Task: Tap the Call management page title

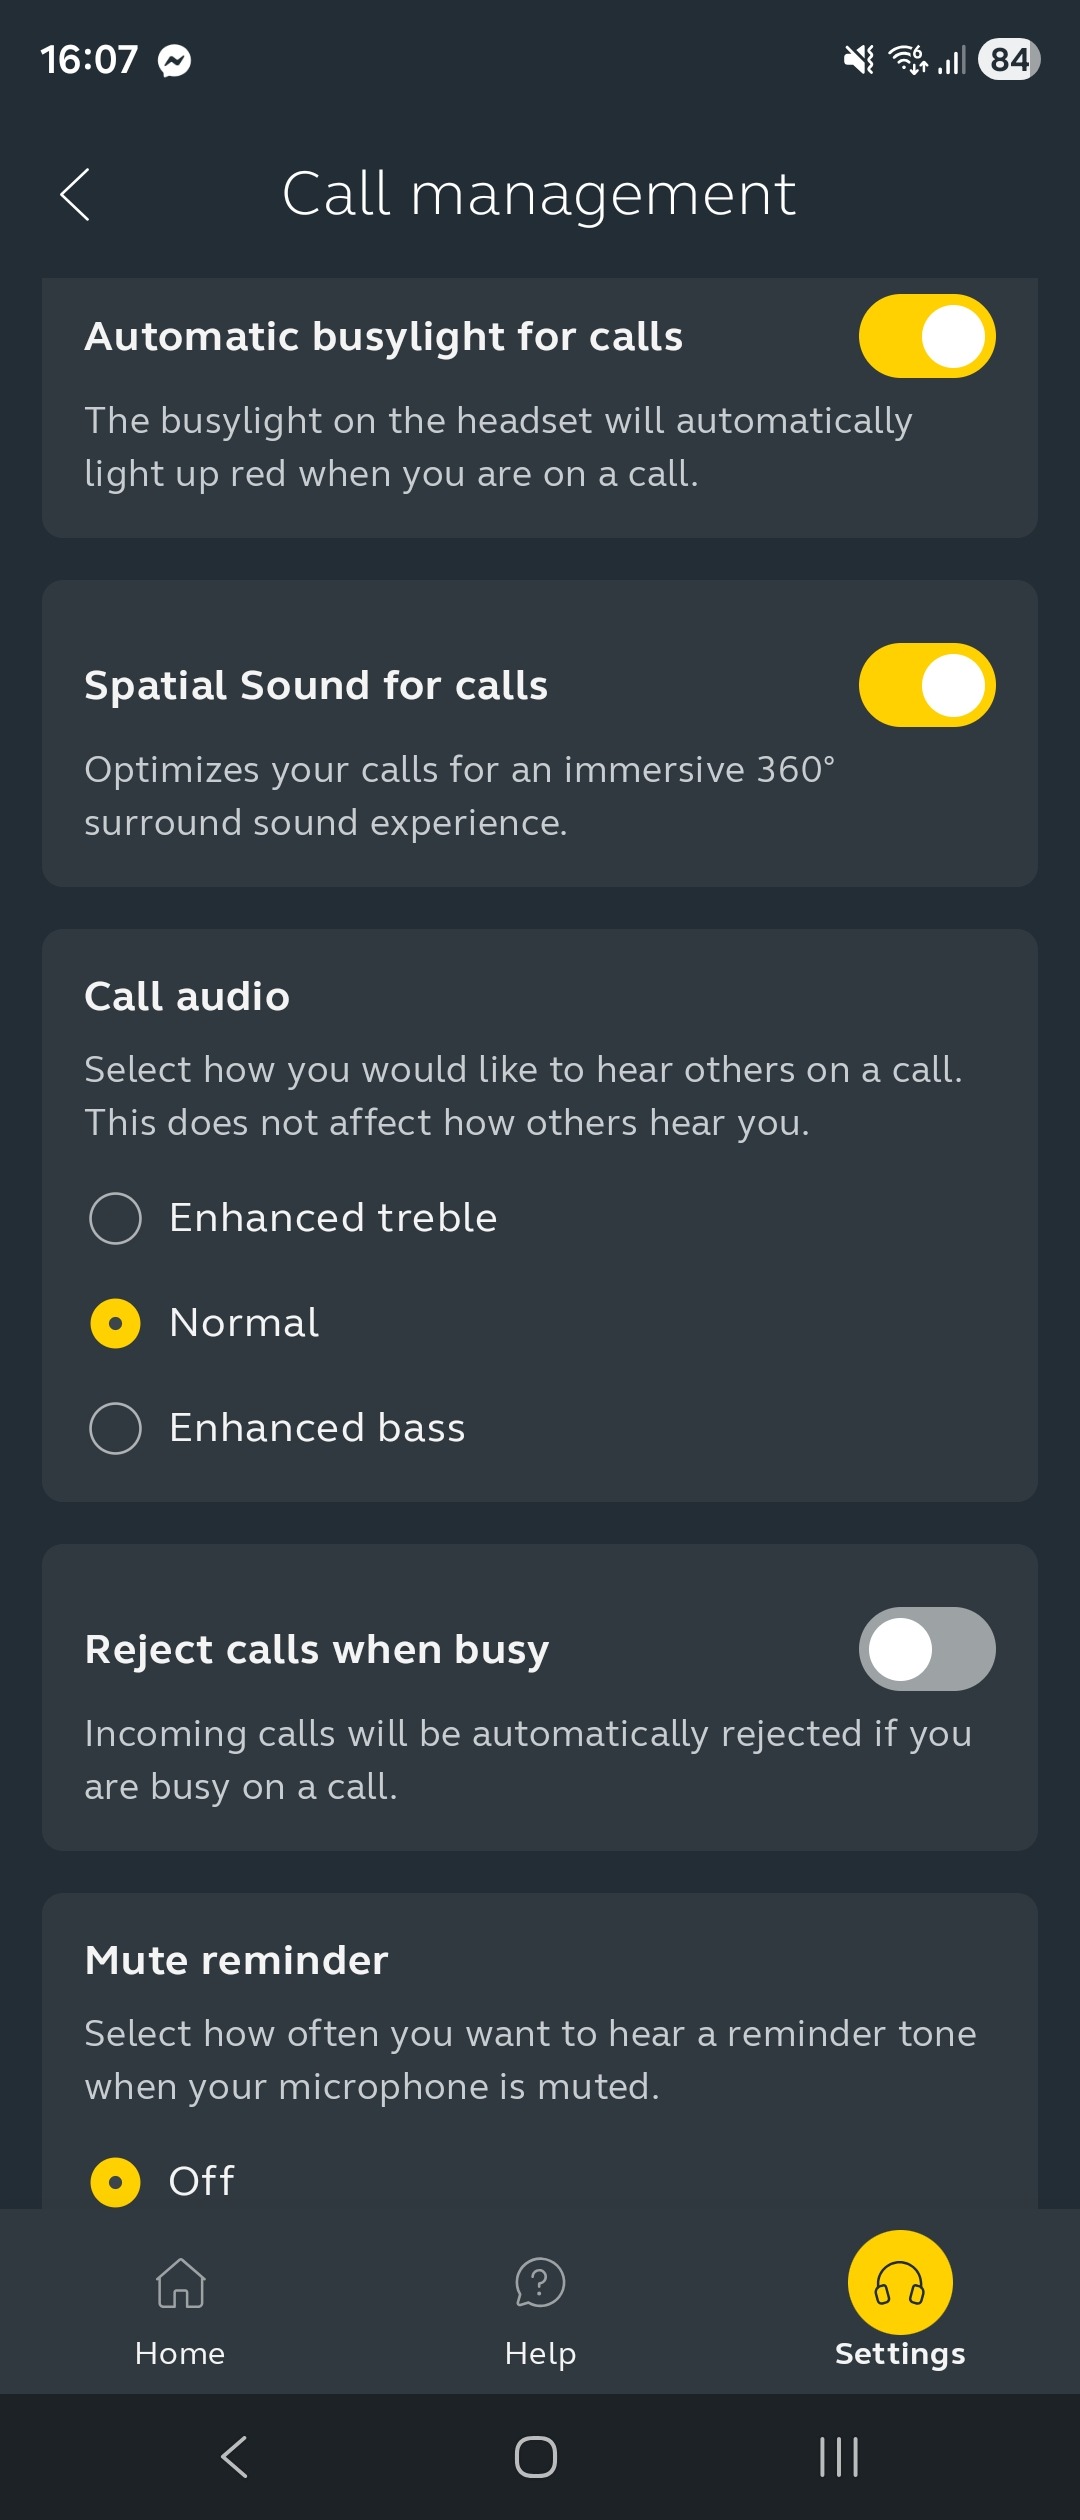Action: pyautogui.click(x=539, y=194)
